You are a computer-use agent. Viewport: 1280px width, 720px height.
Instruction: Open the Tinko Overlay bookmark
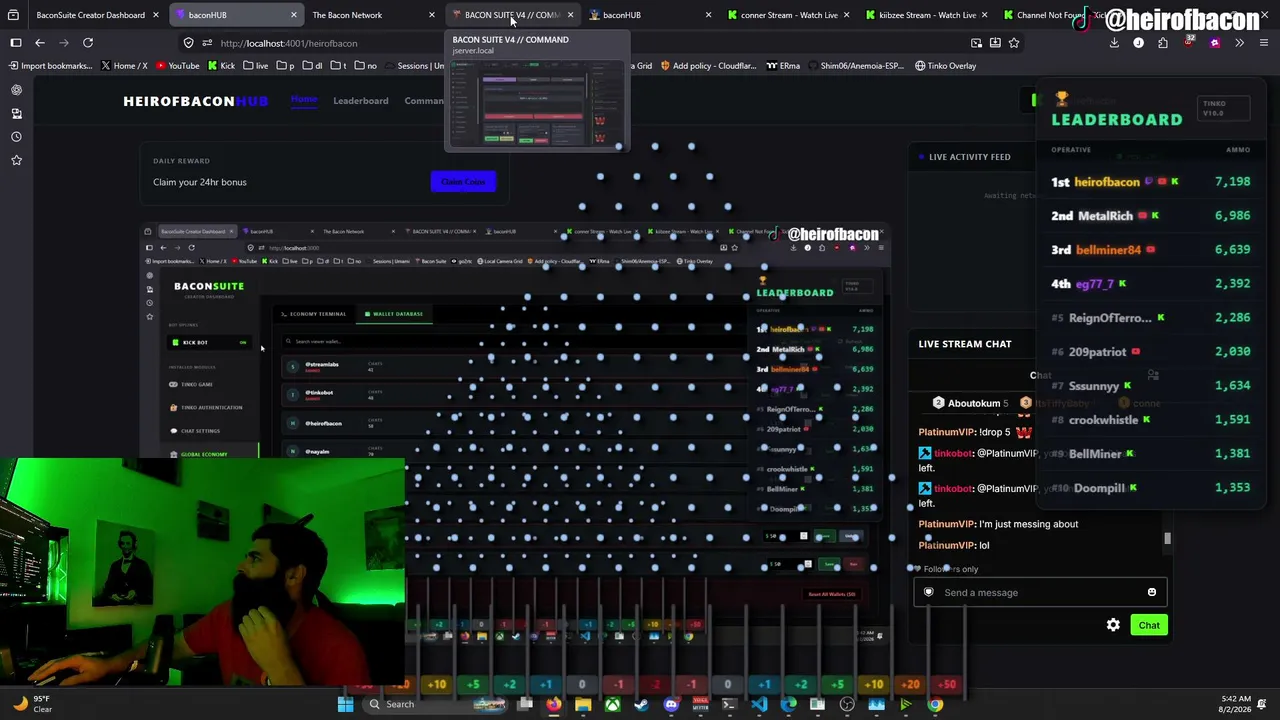coord(945,66)
